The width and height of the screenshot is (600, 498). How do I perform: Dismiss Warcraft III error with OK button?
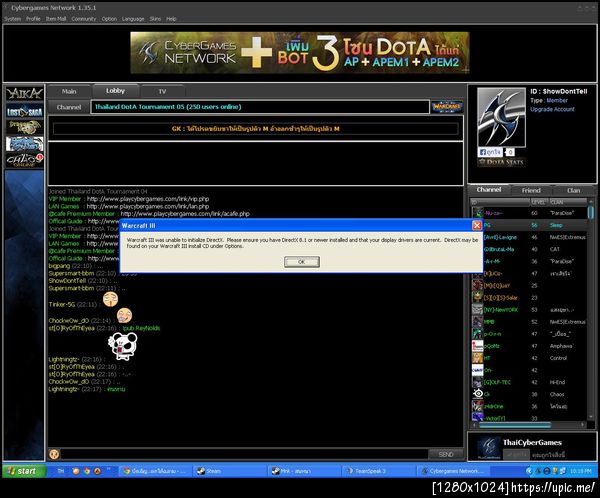(x=302, y=262)
